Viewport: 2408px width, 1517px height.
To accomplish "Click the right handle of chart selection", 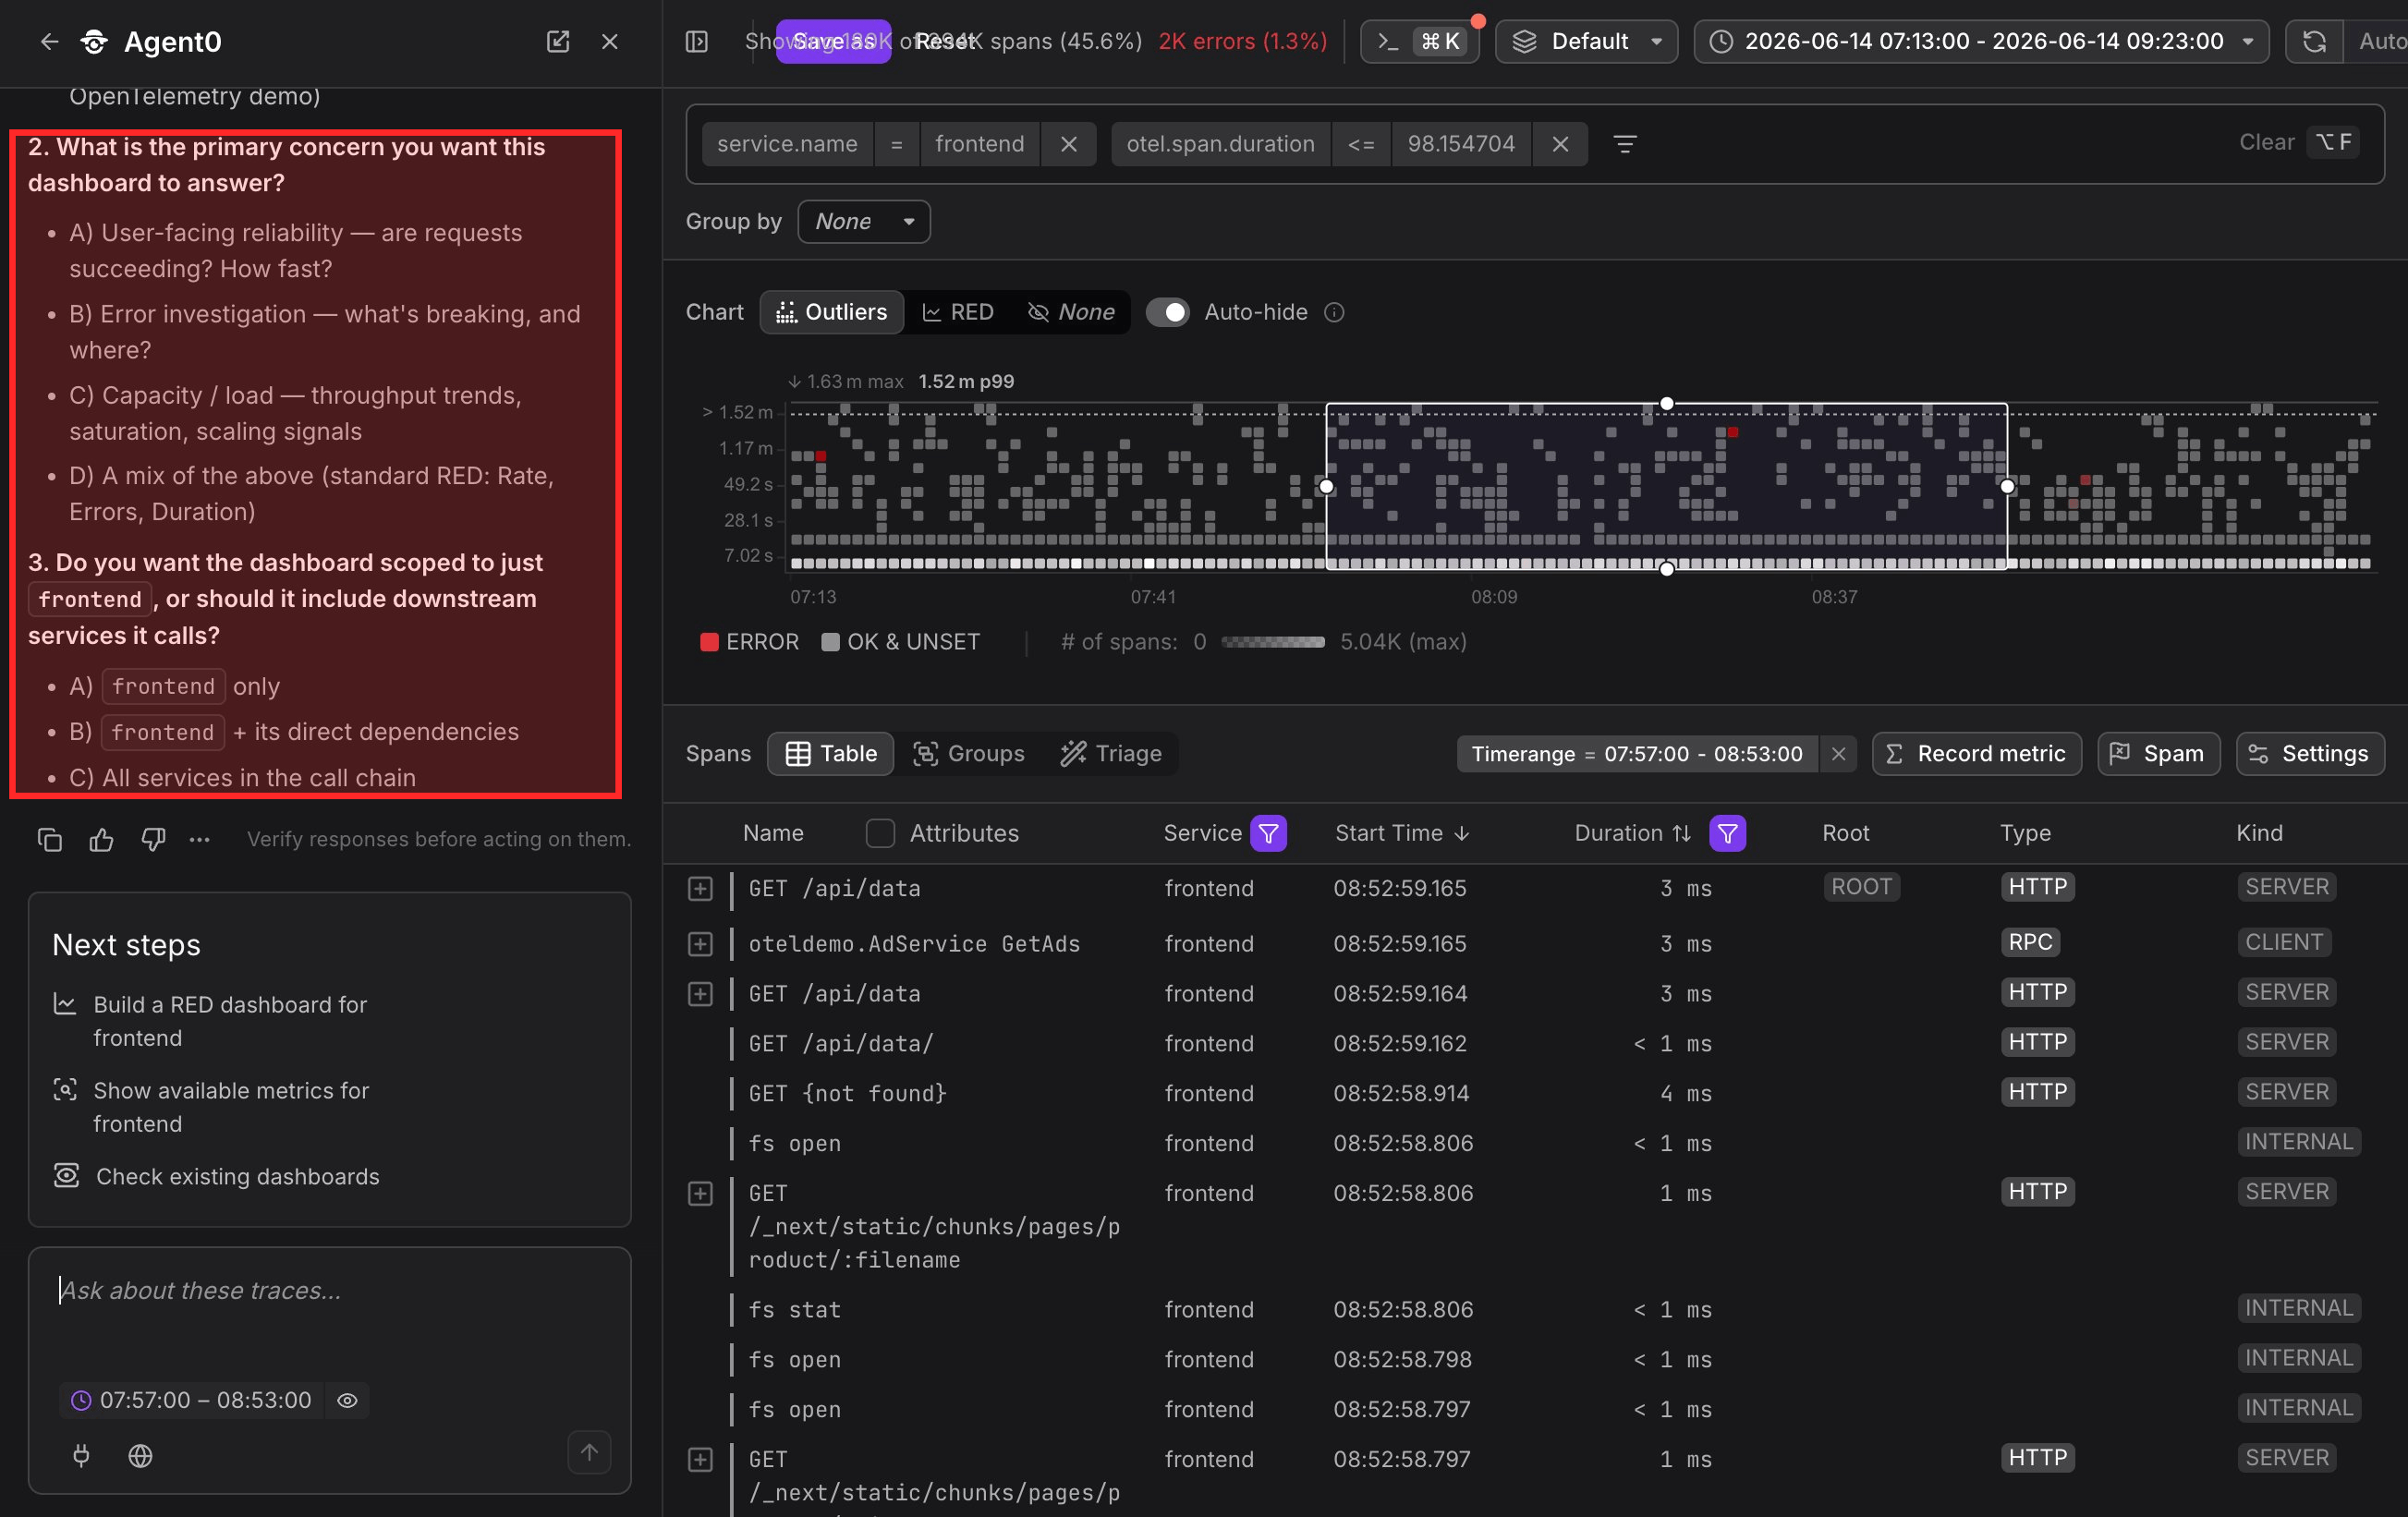I will pyautogui.click(x=2006, y=487).
